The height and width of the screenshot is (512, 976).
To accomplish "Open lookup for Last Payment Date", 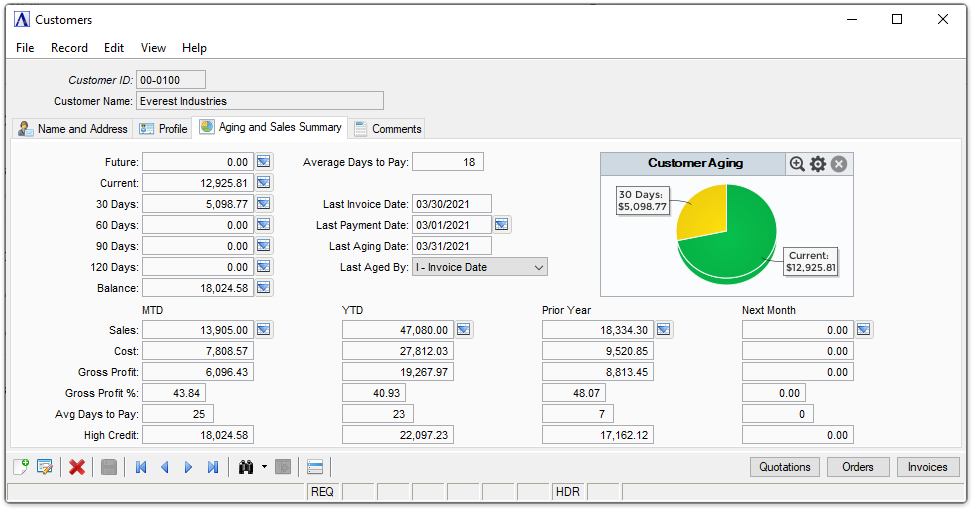I will (502, 225).
